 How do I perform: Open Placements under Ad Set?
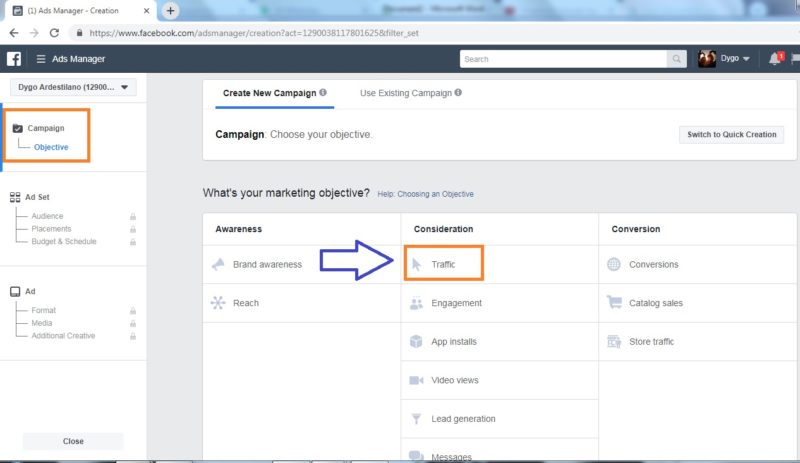tap(52, 229)
